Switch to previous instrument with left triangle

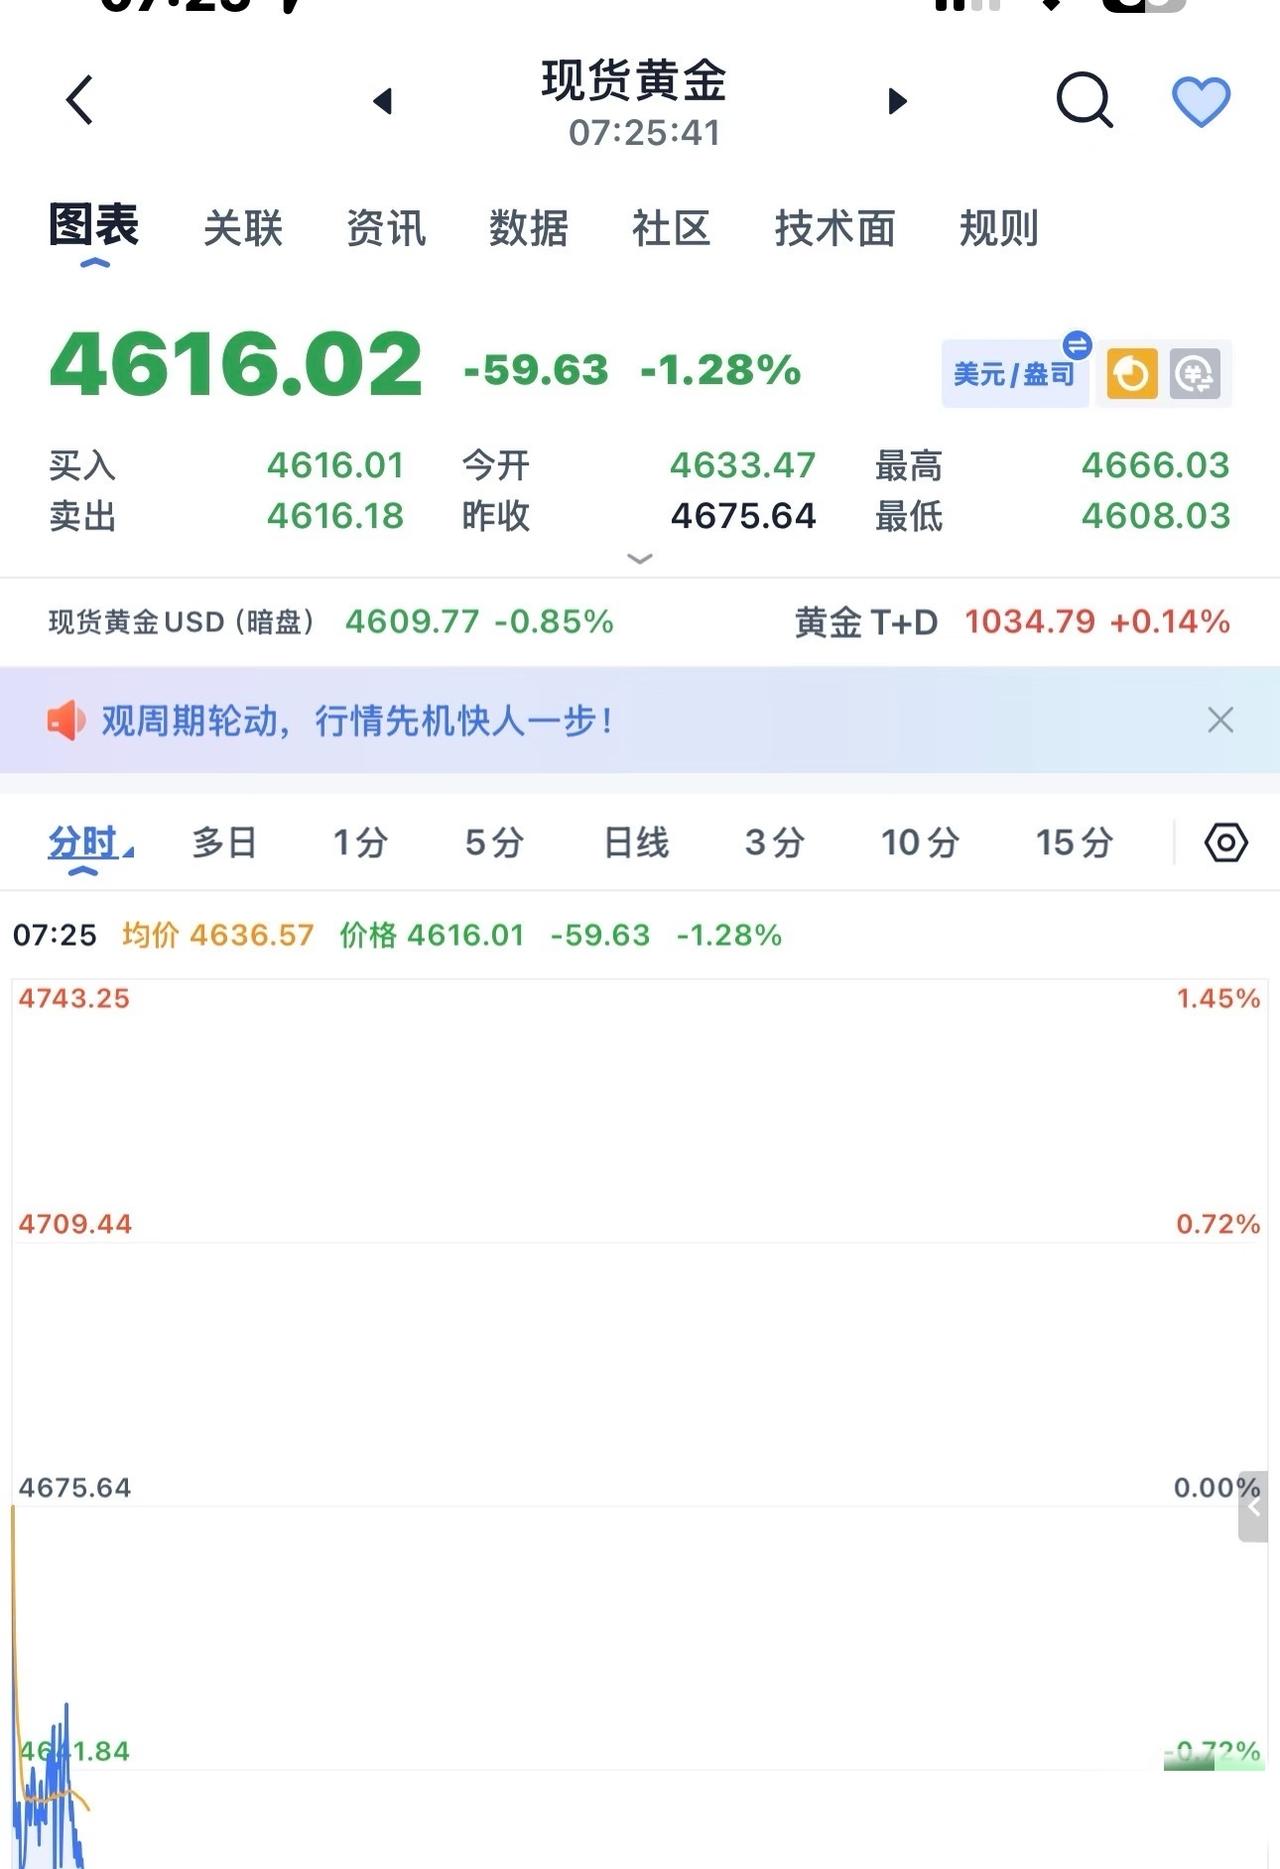coord(382,101)
